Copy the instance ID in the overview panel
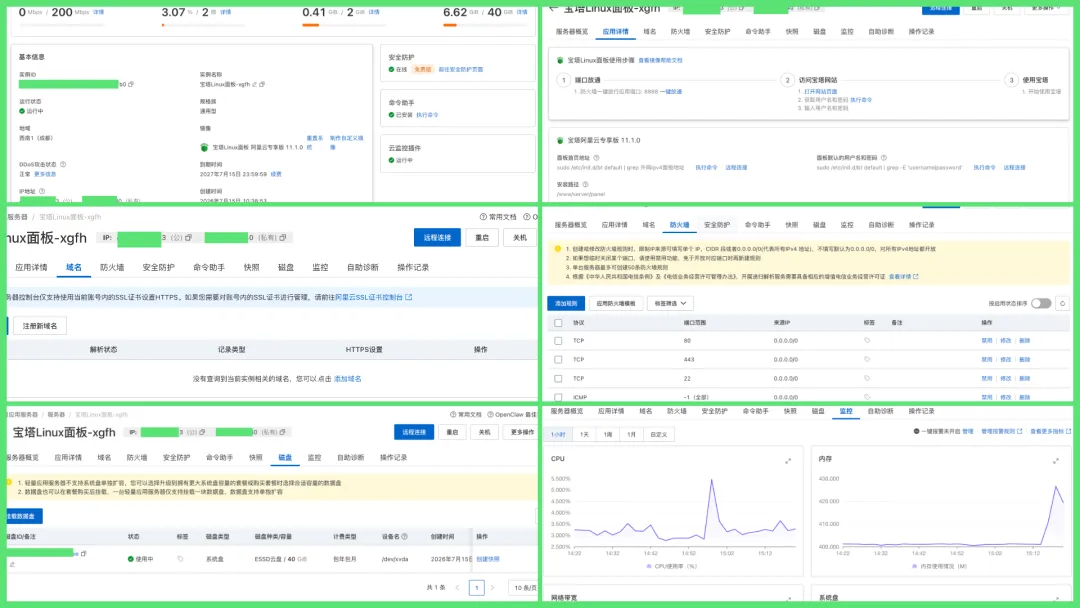 (x=131, y=84)
